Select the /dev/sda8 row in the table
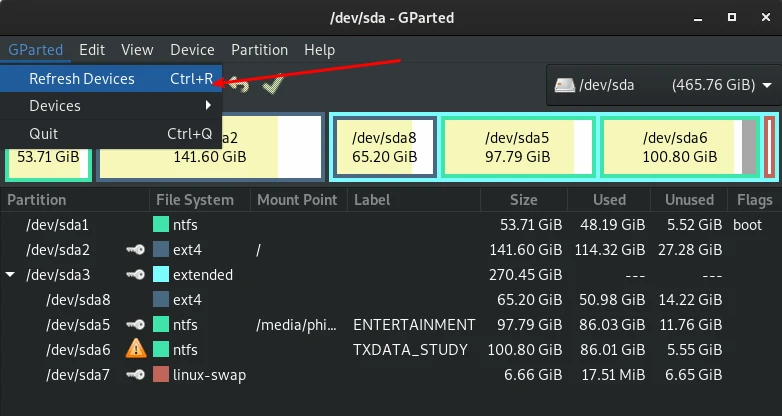Screen dimensions: 782x416 tap(391, 300)
